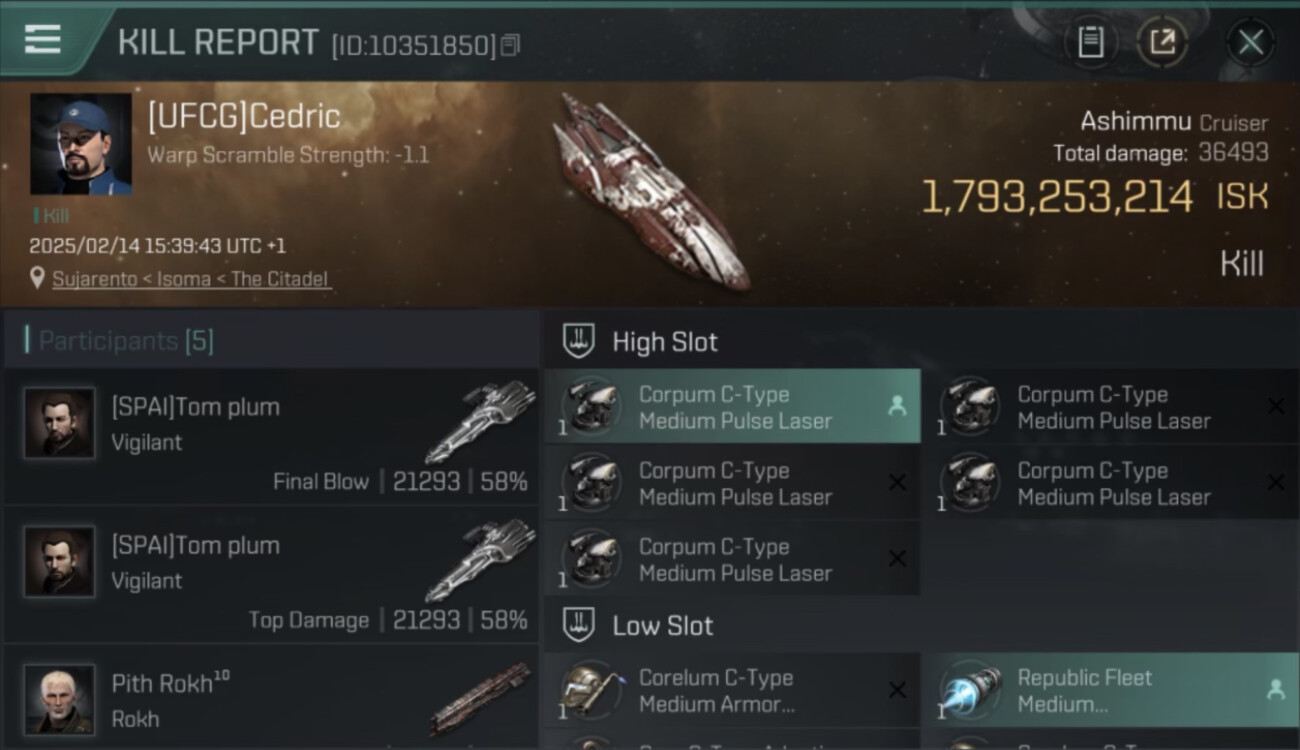Click the Participants [5] header
1300x750 pixels.
pyautogui.click(x=126, y=341)
